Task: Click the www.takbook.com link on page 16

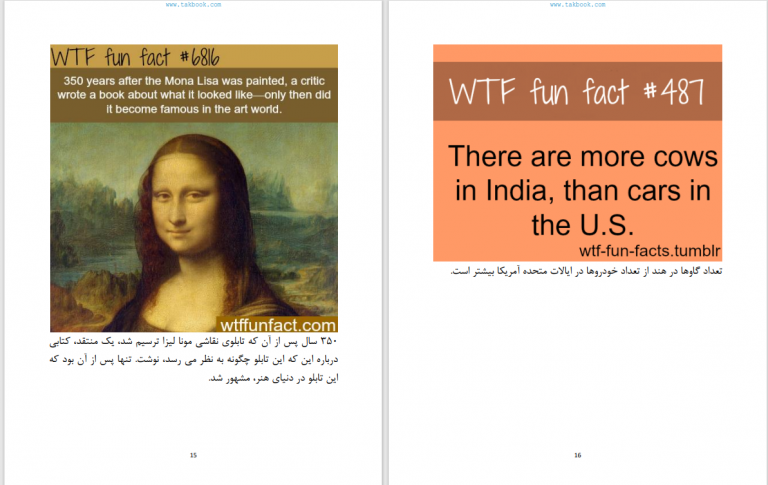Action: pyautogui.click(x=577, y=4)
